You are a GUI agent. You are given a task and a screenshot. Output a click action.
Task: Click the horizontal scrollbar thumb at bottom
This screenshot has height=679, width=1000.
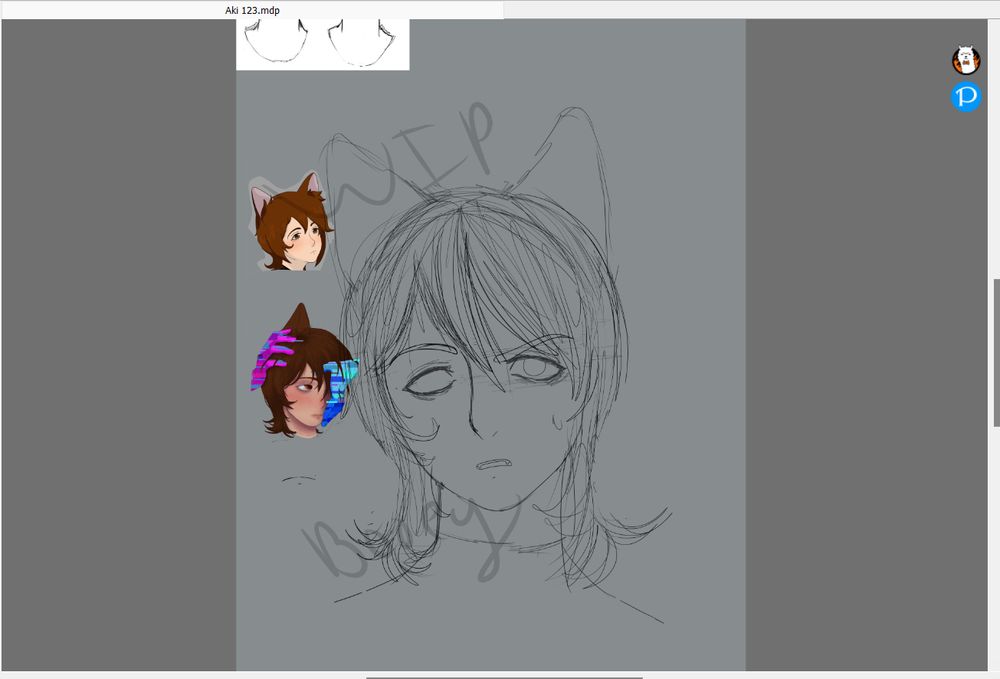click(x=504, y=678)
